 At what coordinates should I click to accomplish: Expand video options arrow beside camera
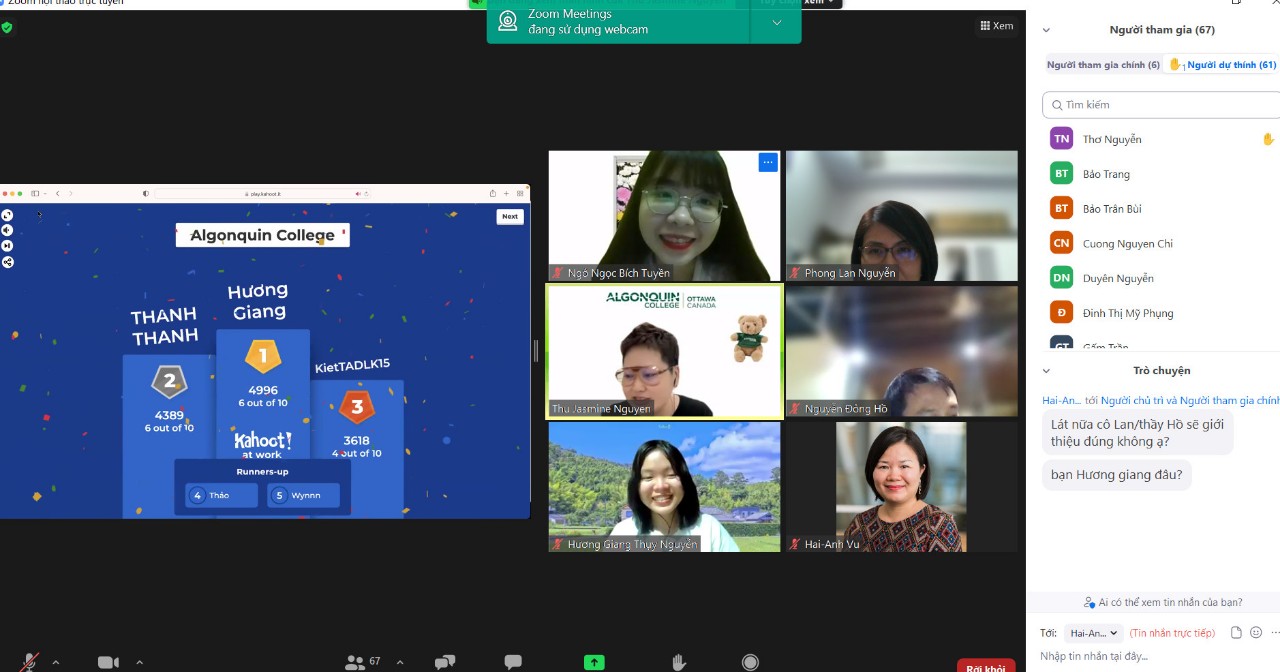click(x=139, y=662)
